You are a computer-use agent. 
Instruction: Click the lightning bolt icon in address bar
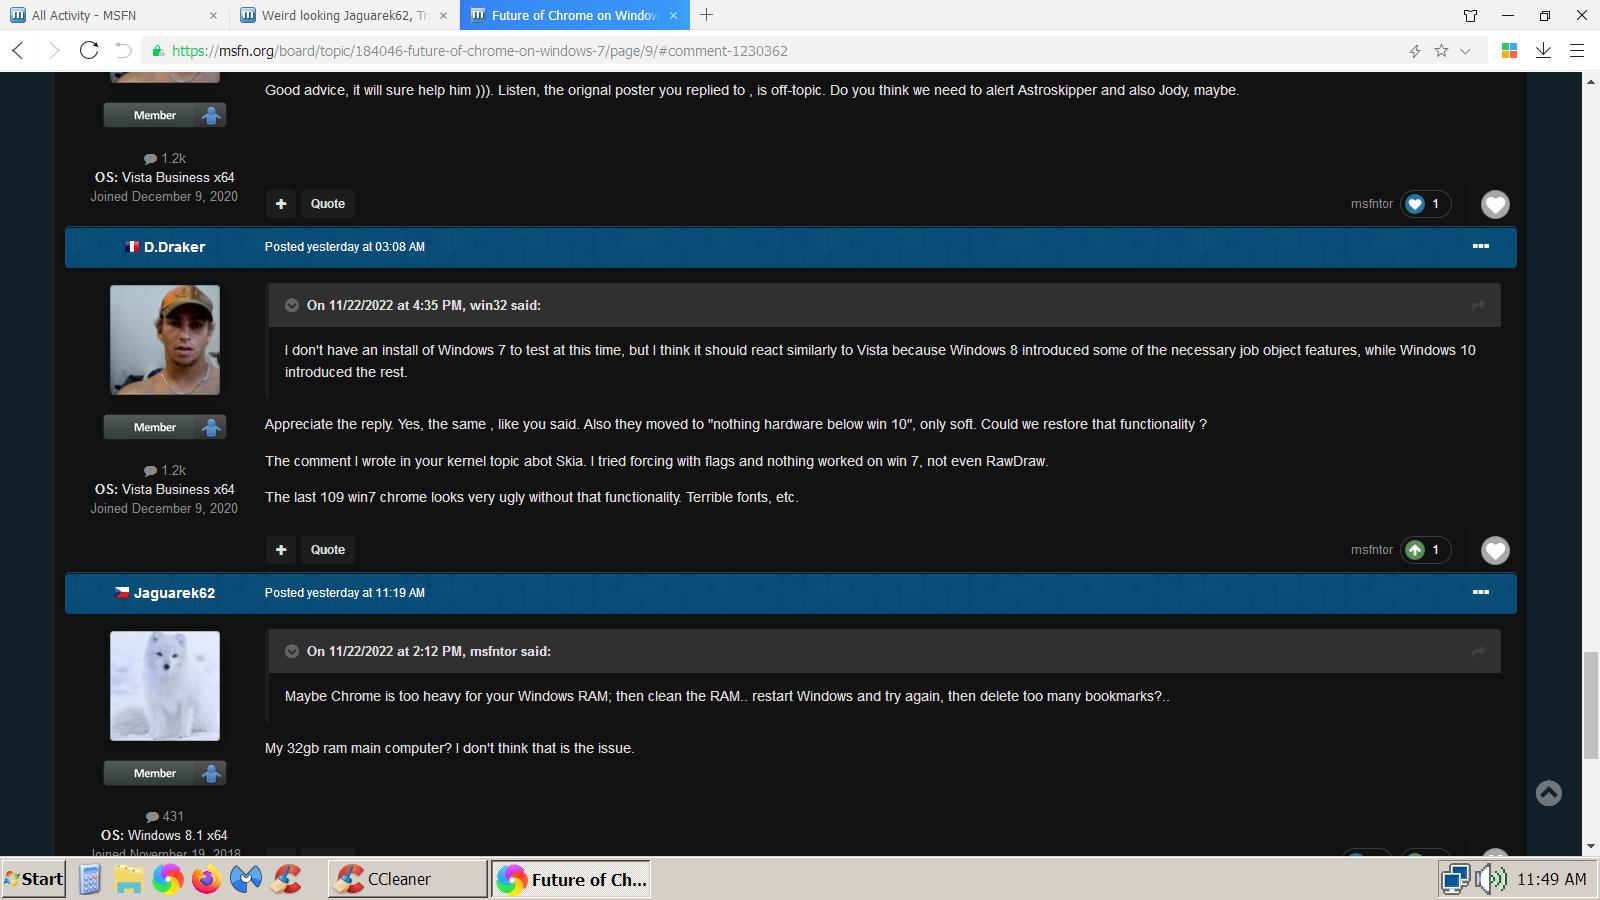click(1415, 51)
